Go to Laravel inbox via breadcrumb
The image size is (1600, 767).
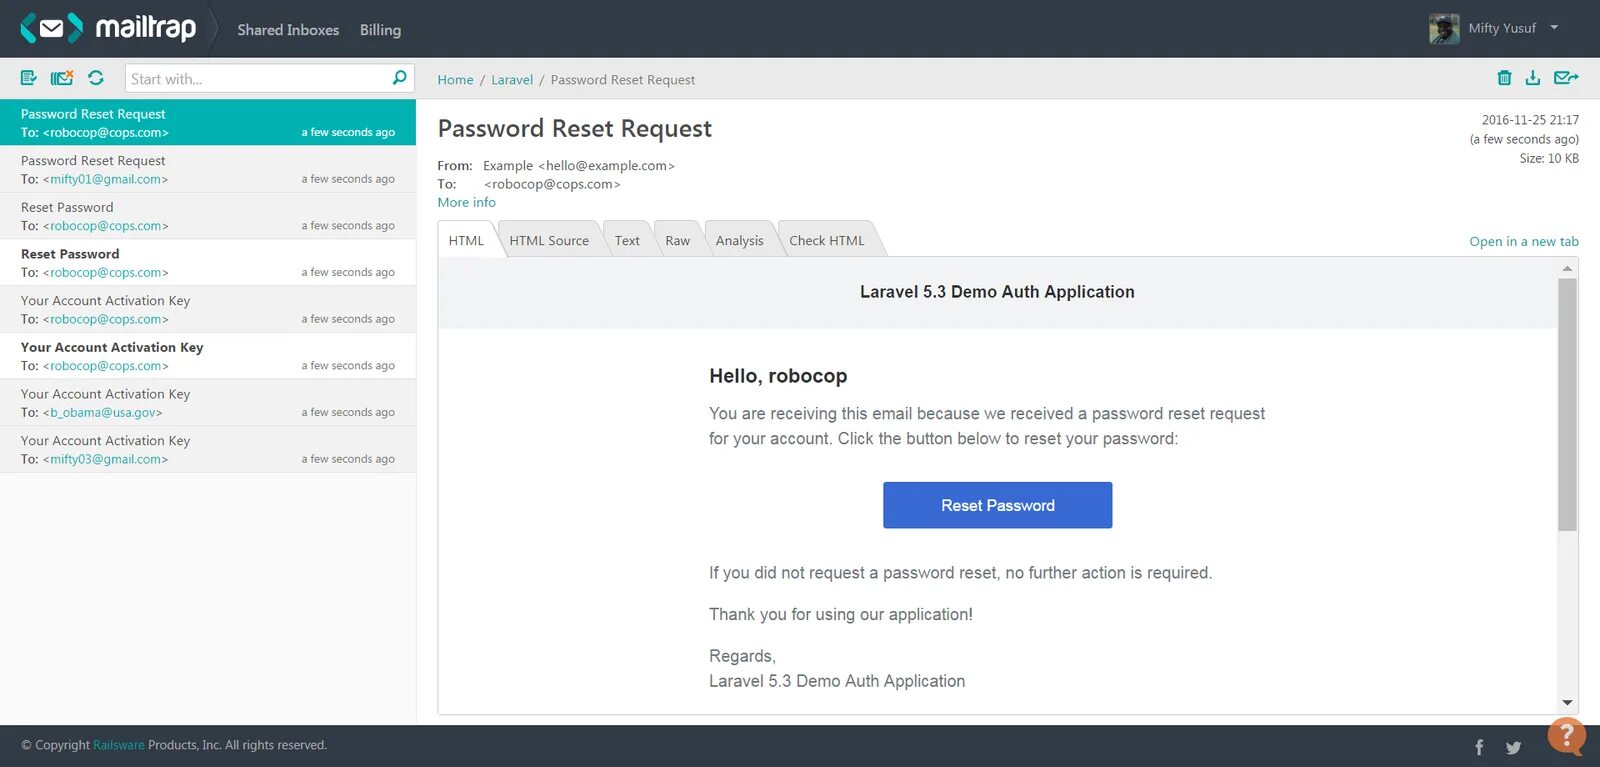[512, 80]
